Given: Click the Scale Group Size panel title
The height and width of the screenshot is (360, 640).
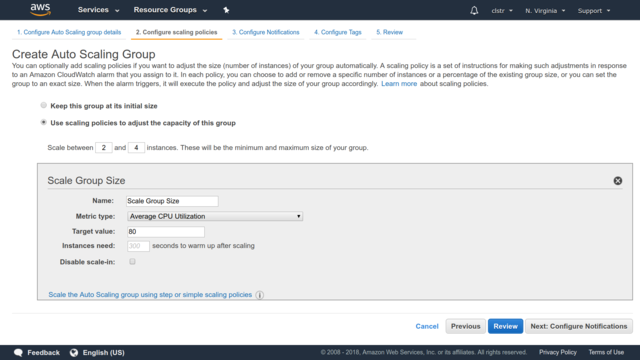Looking at the screenshot, I should point(86,180).
